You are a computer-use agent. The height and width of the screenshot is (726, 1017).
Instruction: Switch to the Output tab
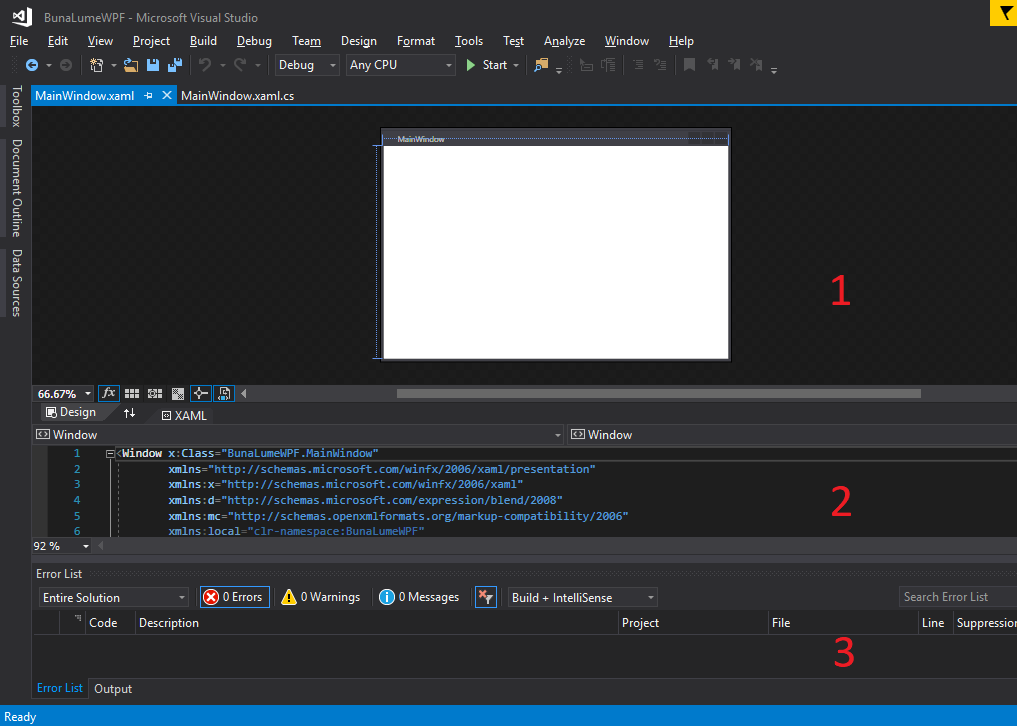click(113, 688)
